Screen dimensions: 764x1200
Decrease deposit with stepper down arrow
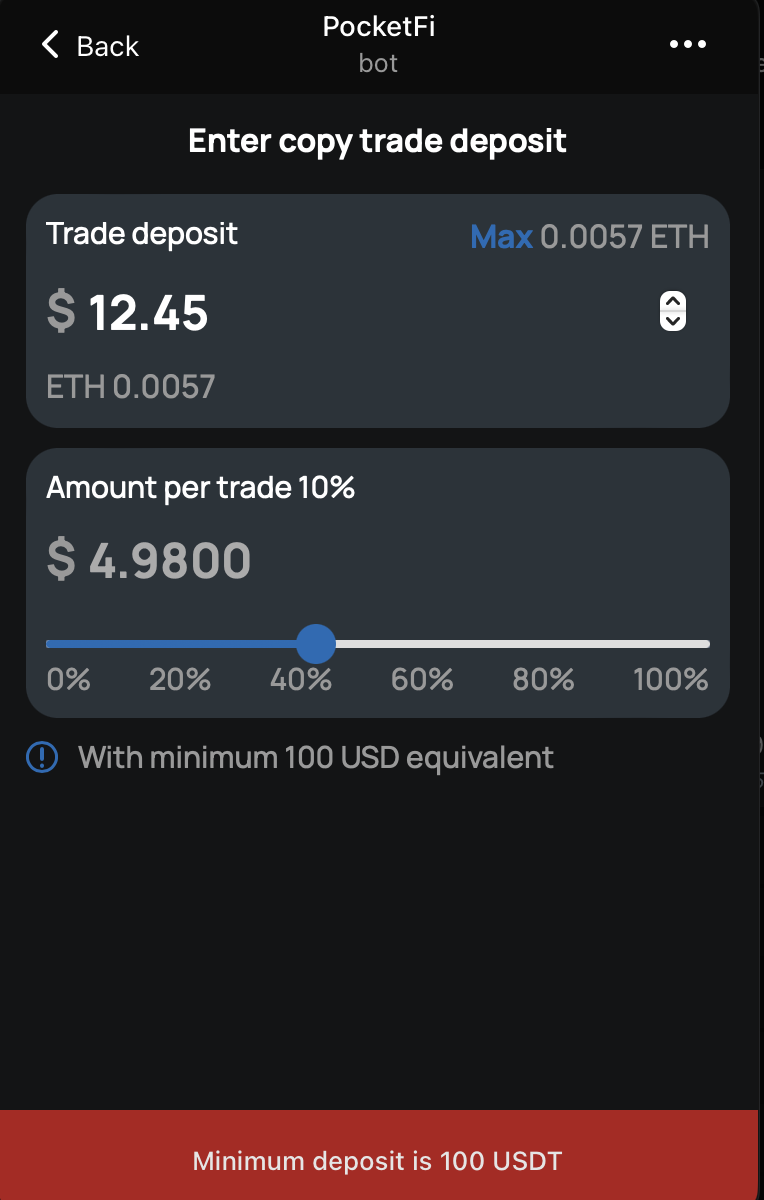pos(673,321)
